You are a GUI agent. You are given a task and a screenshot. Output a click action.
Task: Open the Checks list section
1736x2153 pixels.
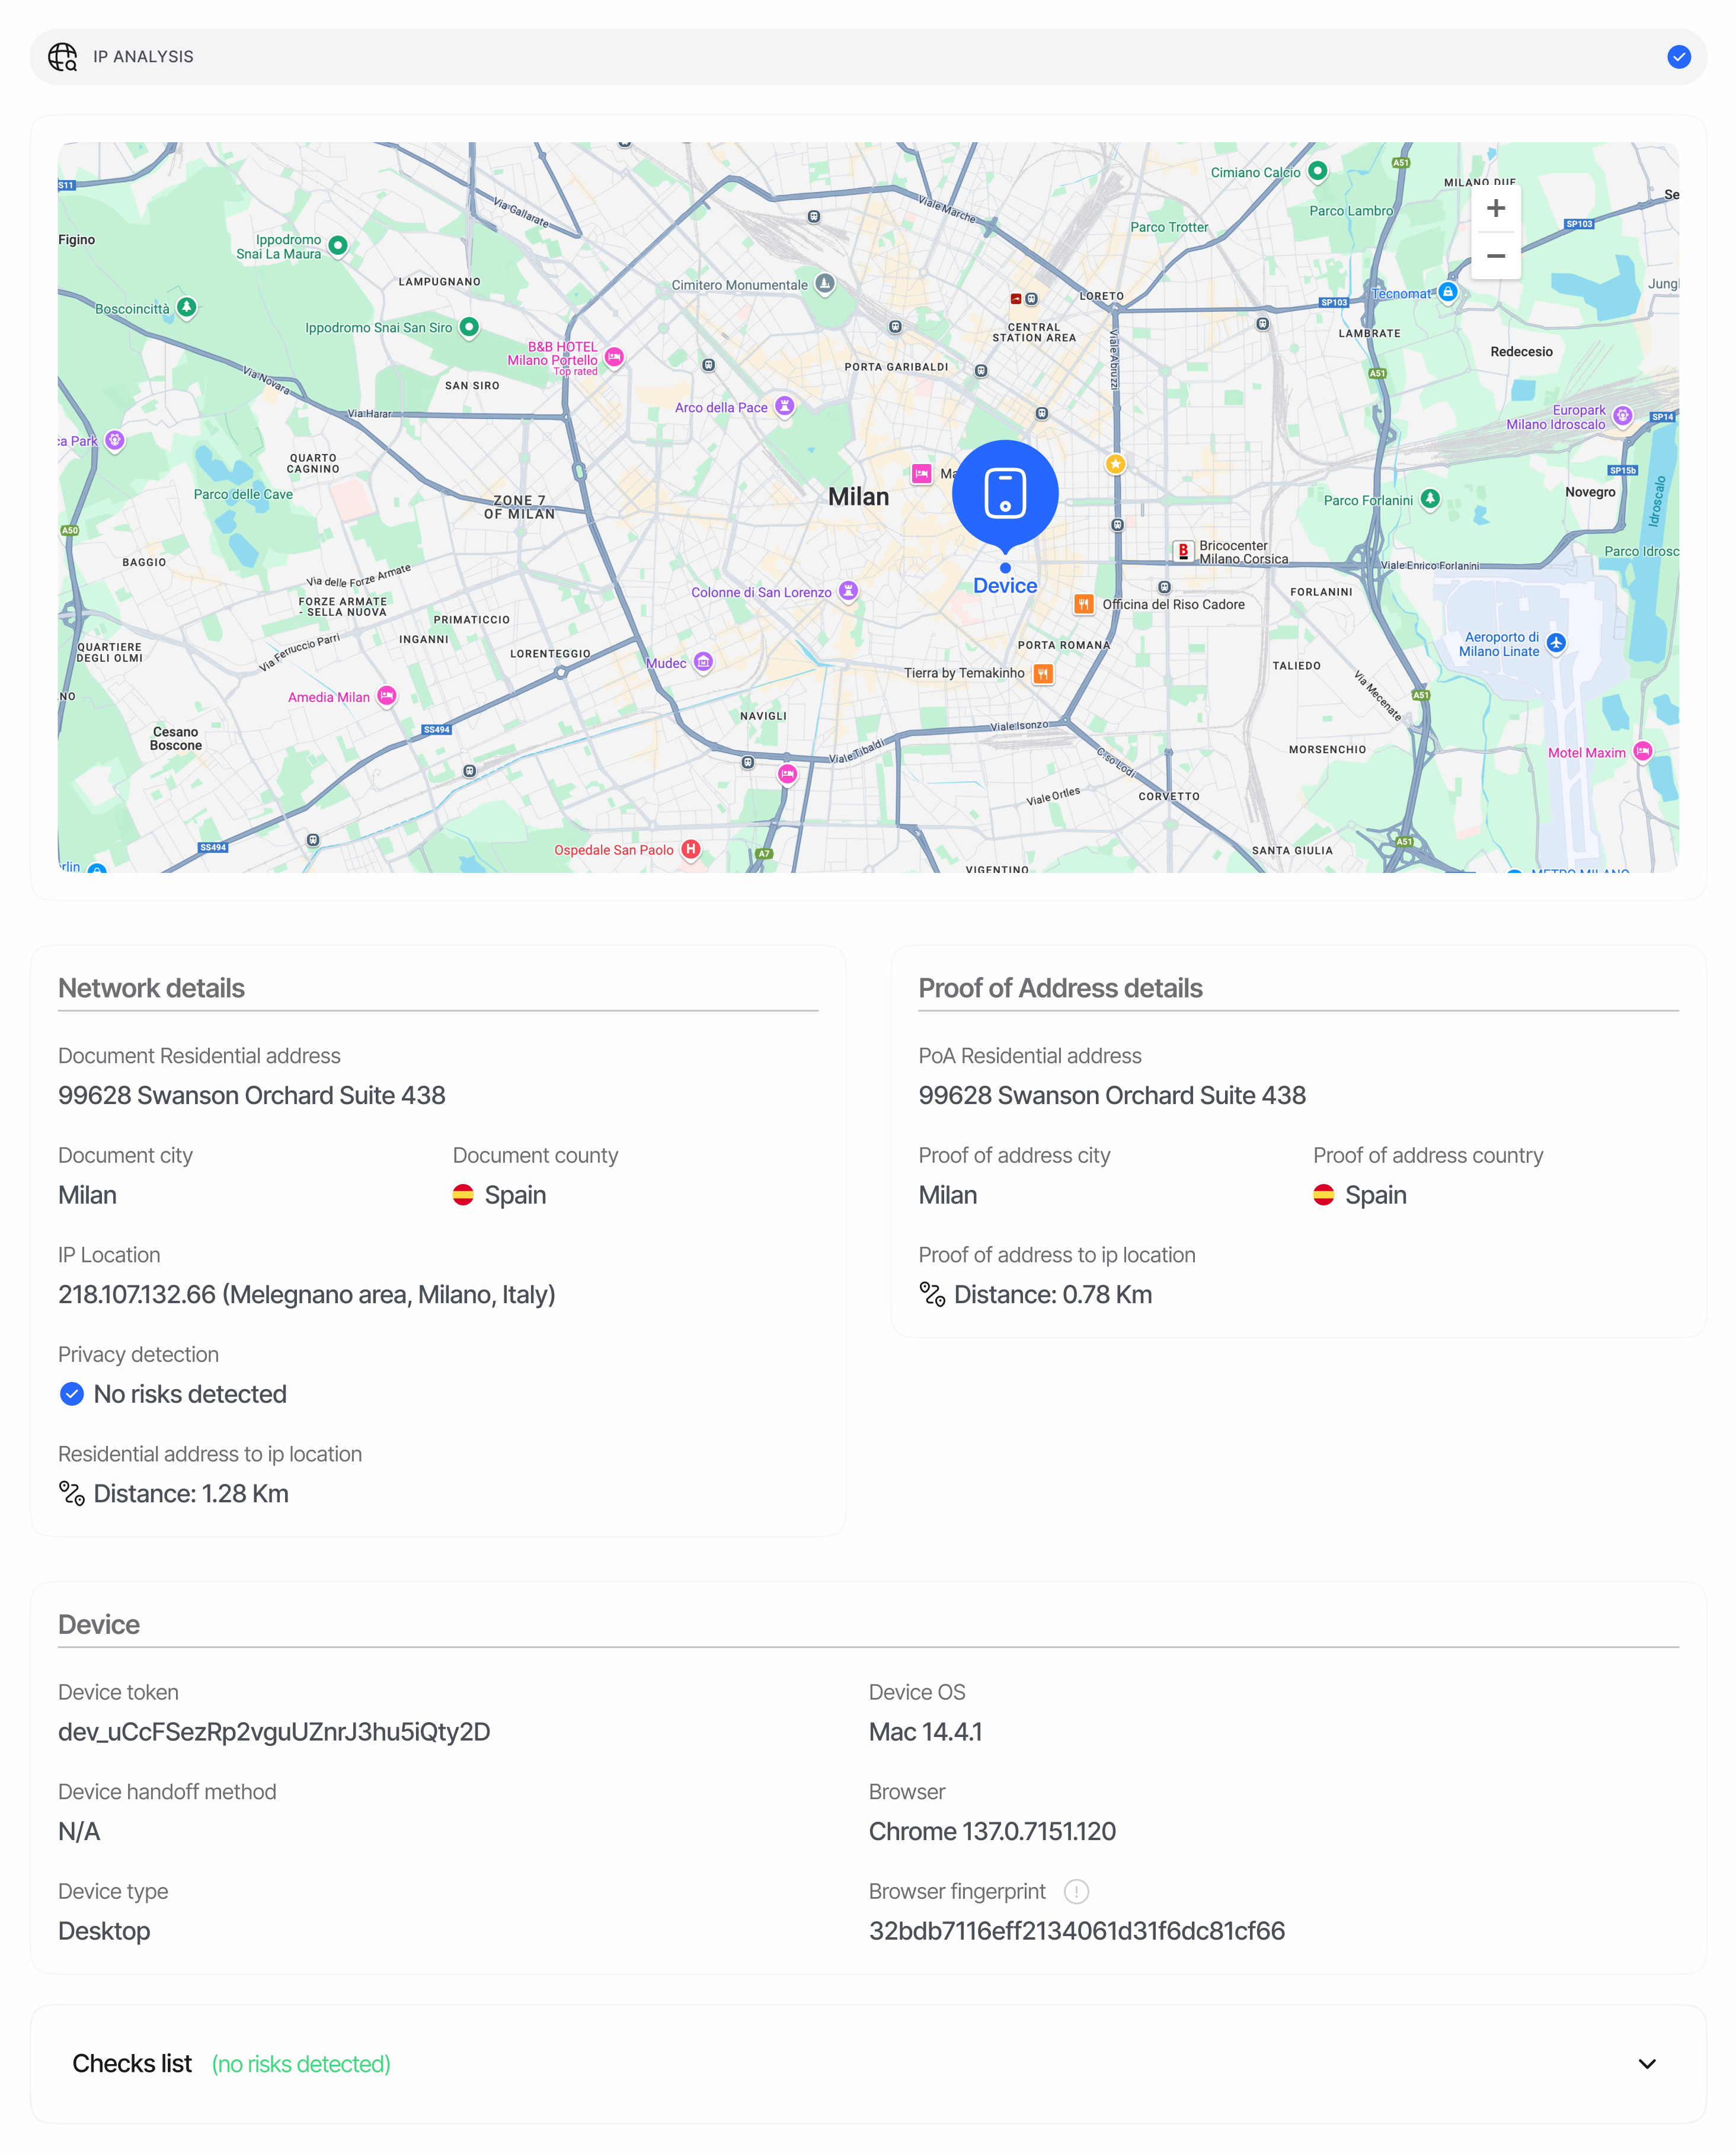[x=132, y=2064]
